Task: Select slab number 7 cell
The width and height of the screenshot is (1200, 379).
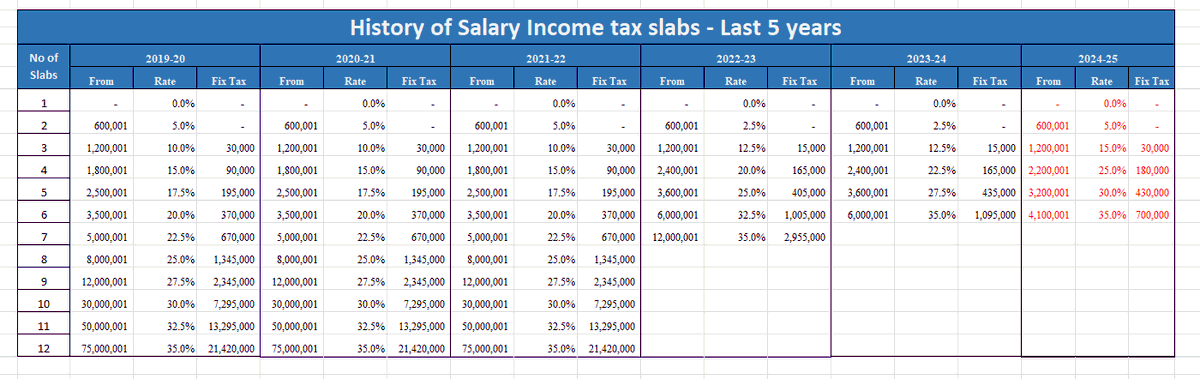Action: click(x=44, y=237)
